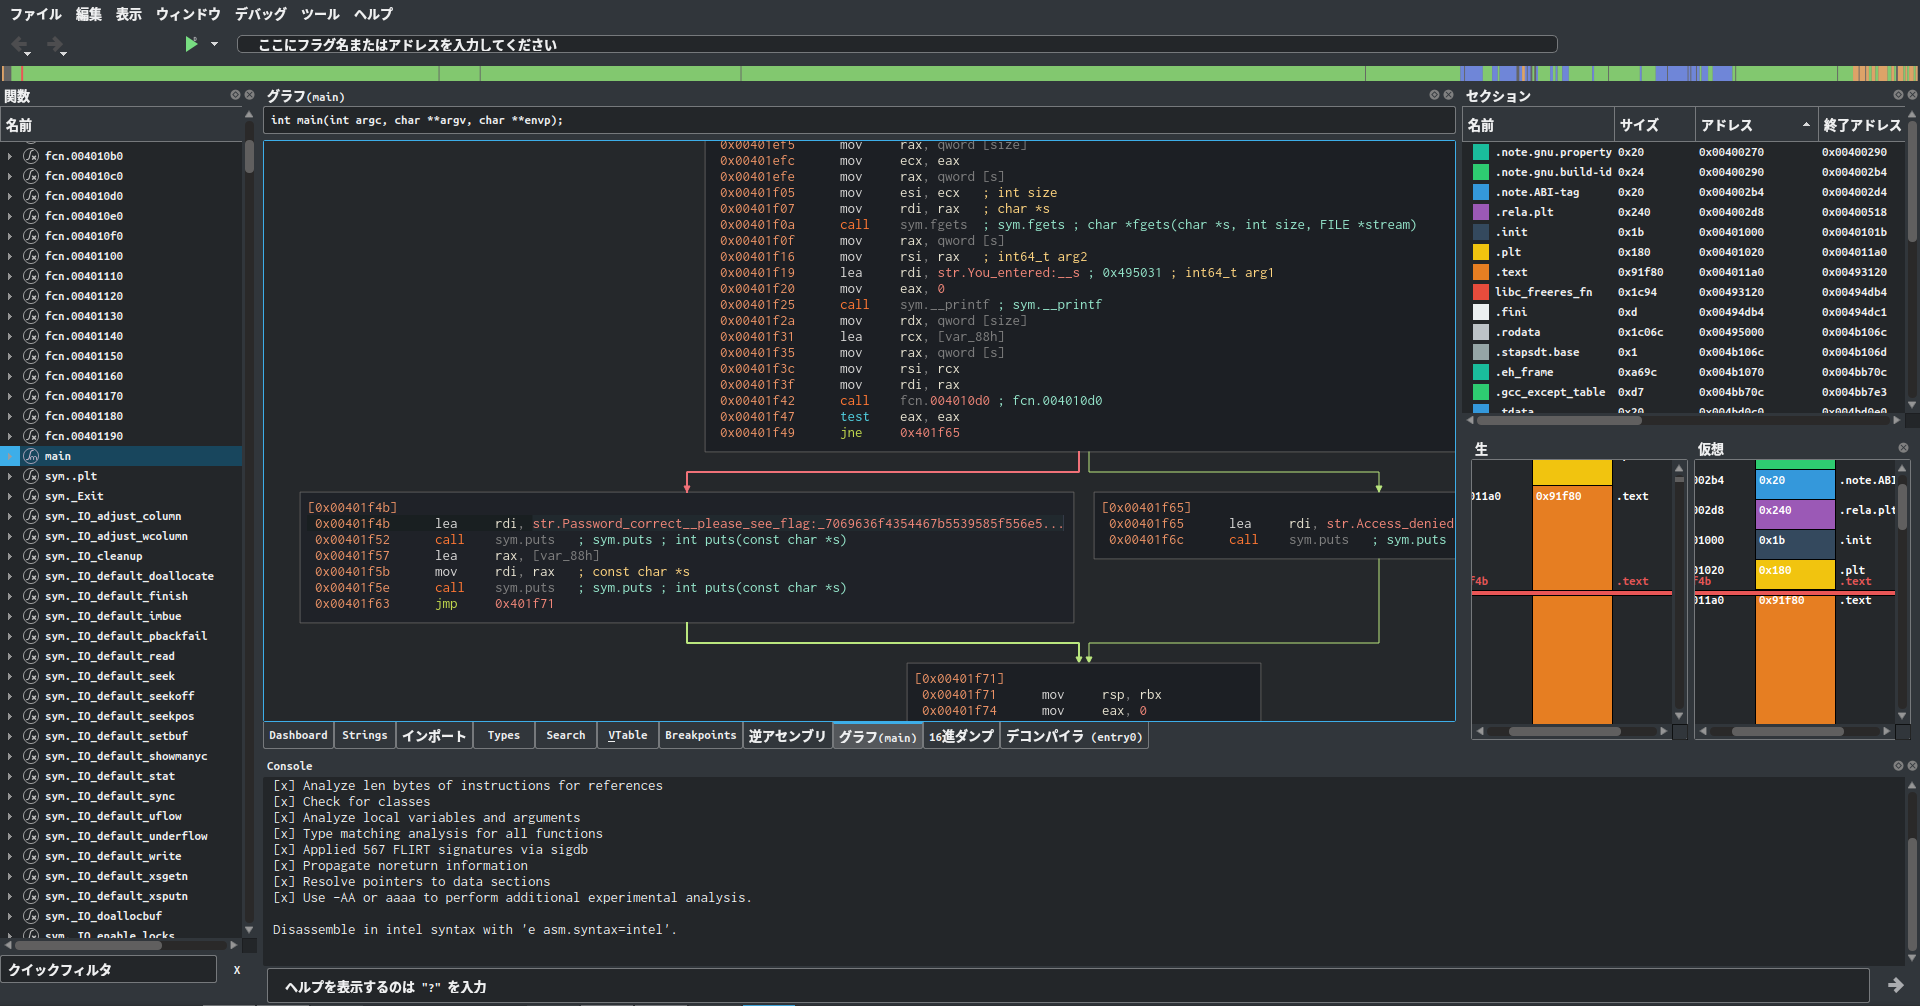1920x1006 pixels.
Task: Click the flag name or address input field
Action: click(x=896, y=44)
